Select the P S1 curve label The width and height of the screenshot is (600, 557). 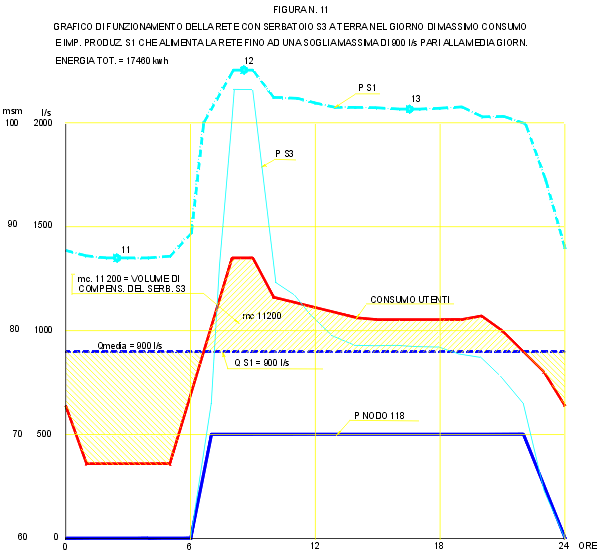(367, 88)
